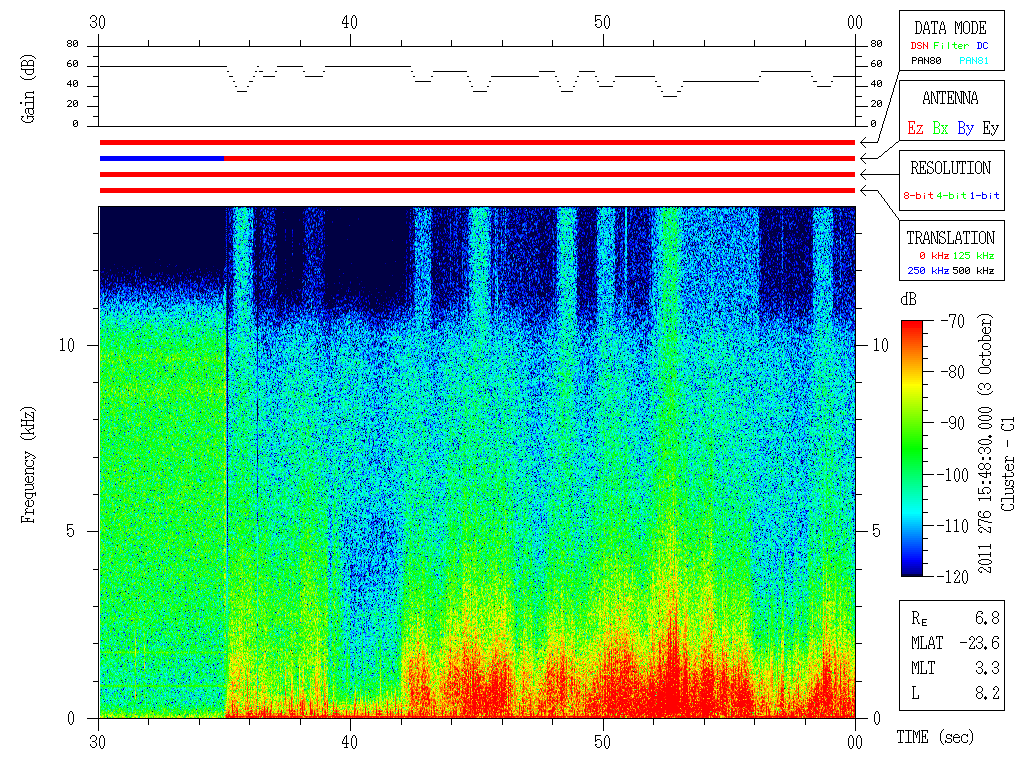1024x768 pixels.
Task: Click the 40 tick label above the gain plot
Action: 350,22
